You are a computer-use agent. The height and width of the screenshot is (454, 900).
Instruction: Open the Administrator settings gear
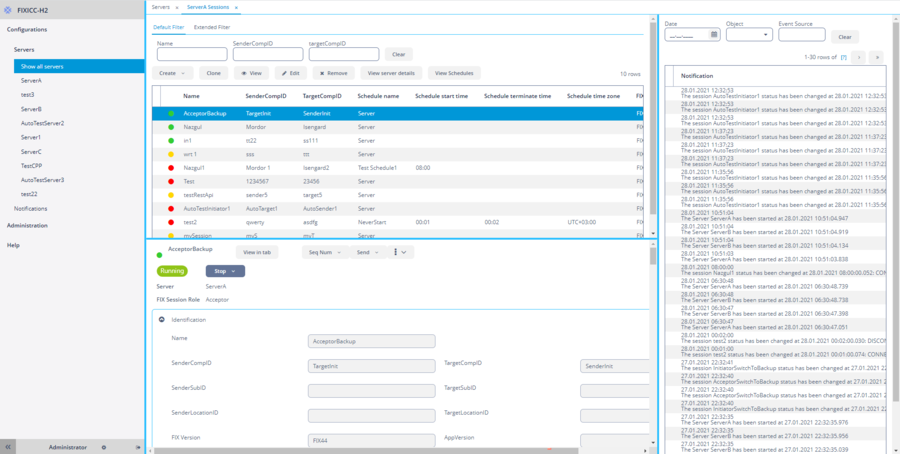pos(103,447)
